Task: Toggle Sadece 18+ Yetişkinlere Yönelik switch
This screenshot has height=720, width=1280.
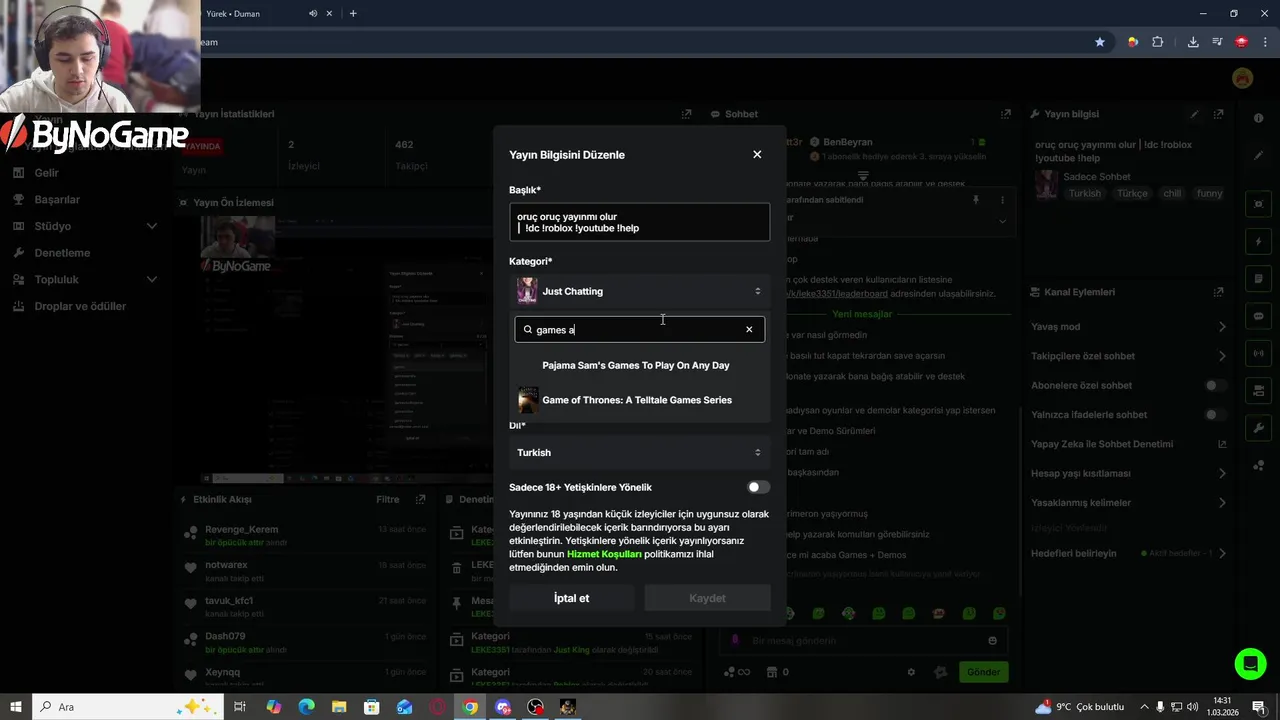Action: tap(759, 487)
